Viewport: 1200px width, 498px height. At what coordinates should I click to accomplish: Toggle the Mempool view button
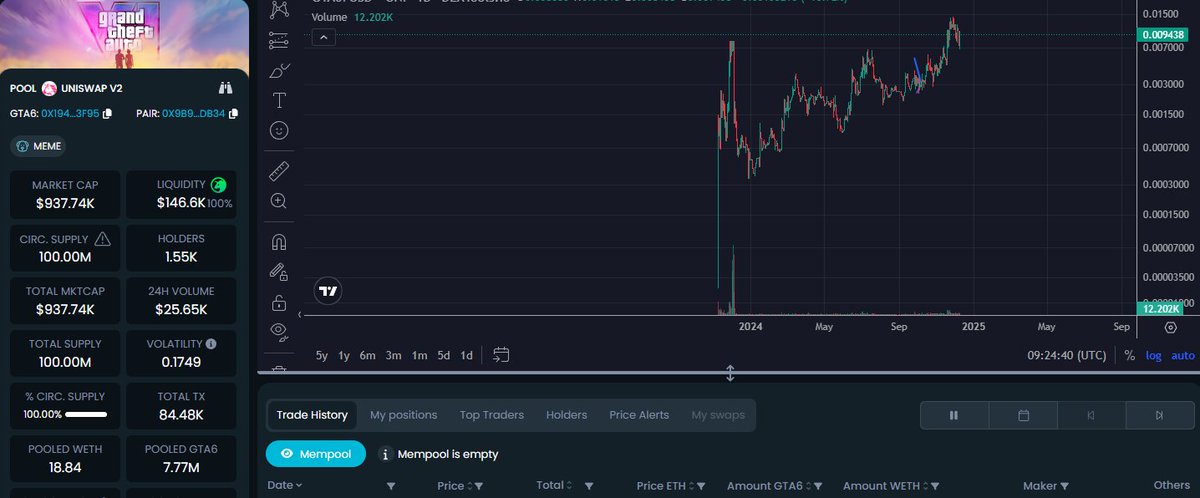pos(316,454)
